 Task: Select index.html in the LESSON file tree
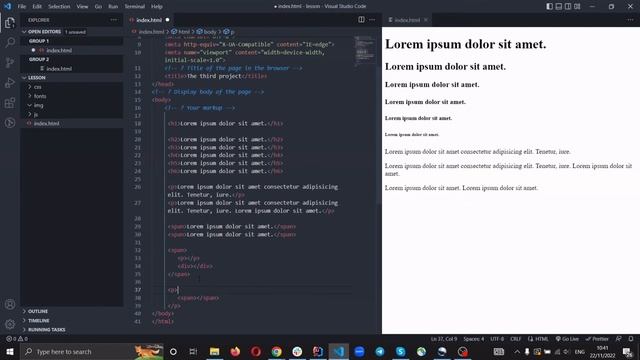[x=72, y=123]
